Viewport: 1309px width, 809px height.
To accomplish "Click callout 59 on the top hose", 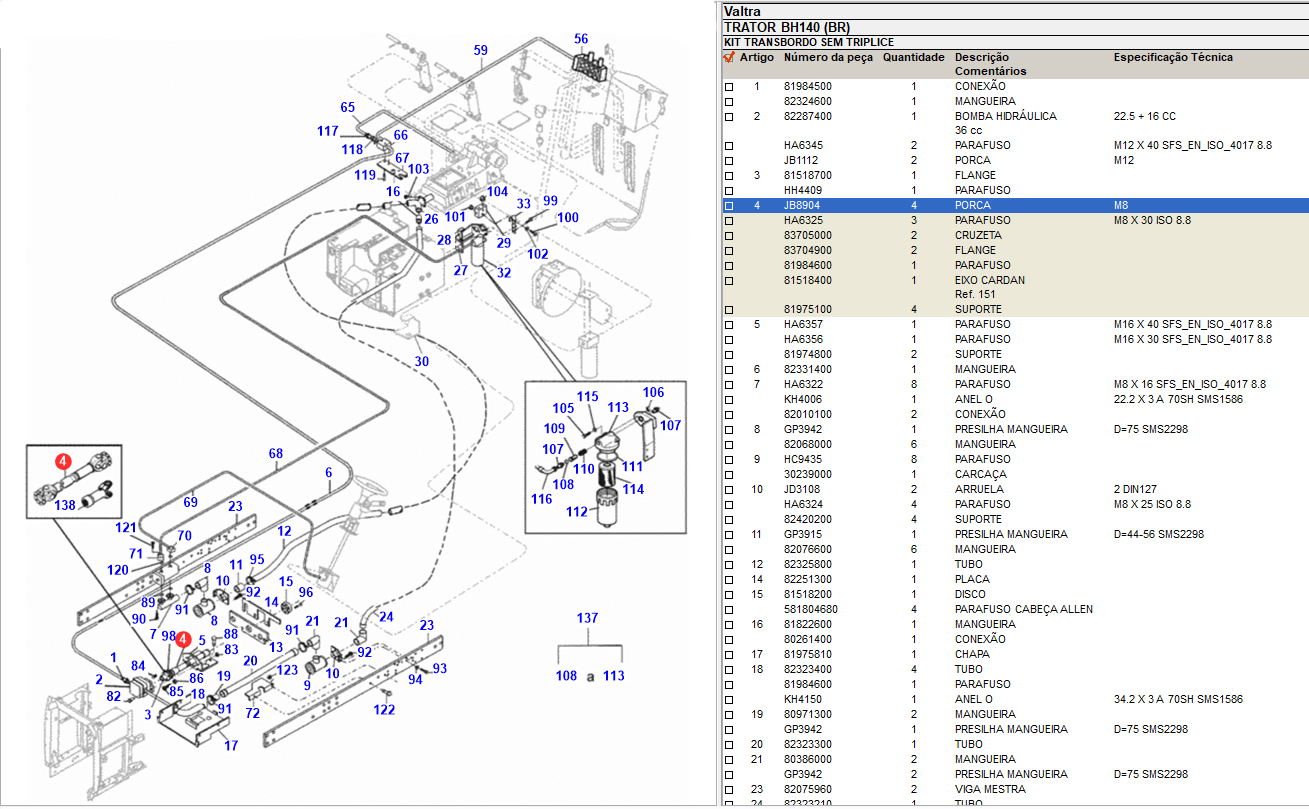I will [481, 50].
